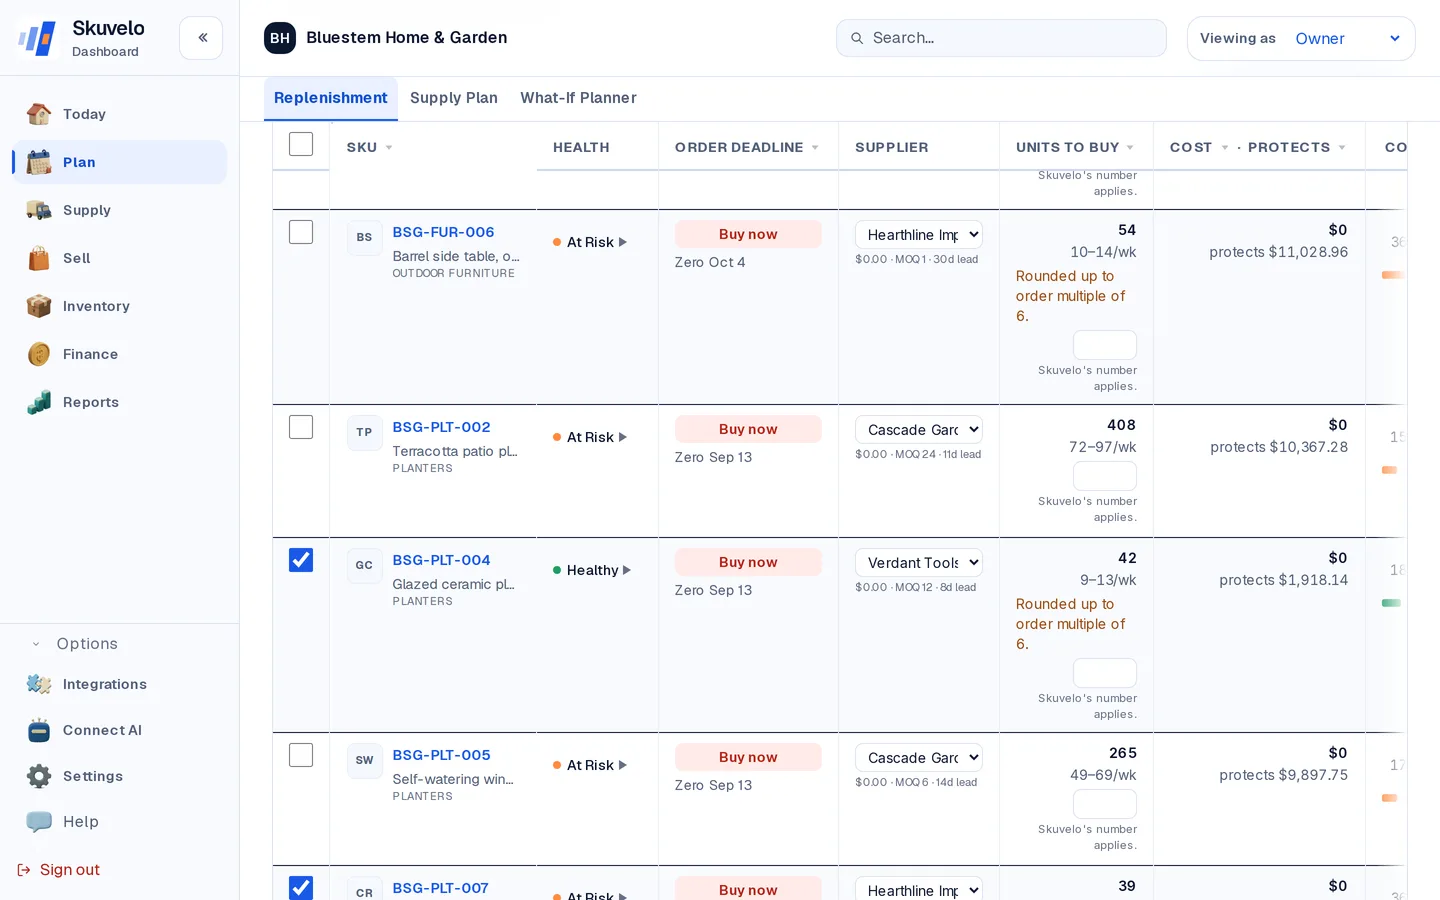1440x900 pixels.
Task: Open supplier dropdown for BSG-PLT-002
Action: tap(918, 429)
